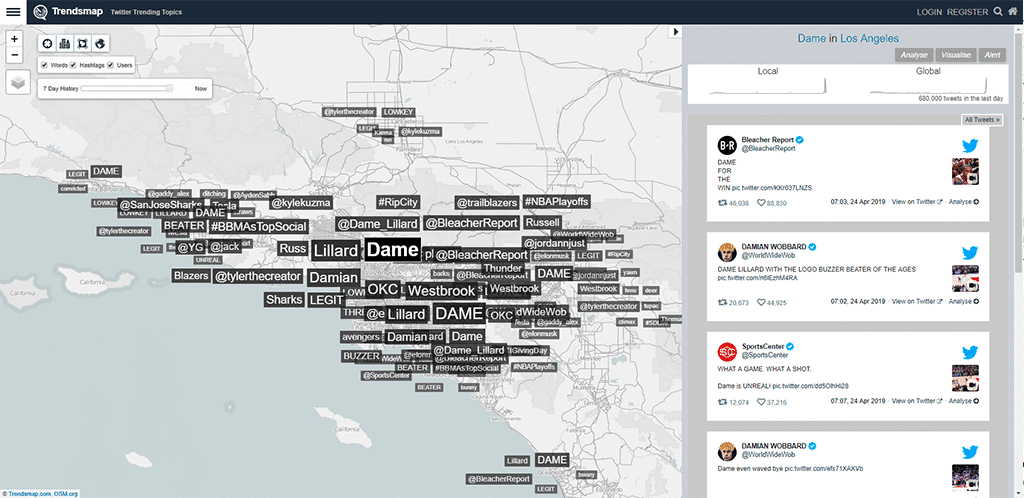Click retweet icon showing 20,673
Screen dimensions: 1024x498
(x=722, y=303)
